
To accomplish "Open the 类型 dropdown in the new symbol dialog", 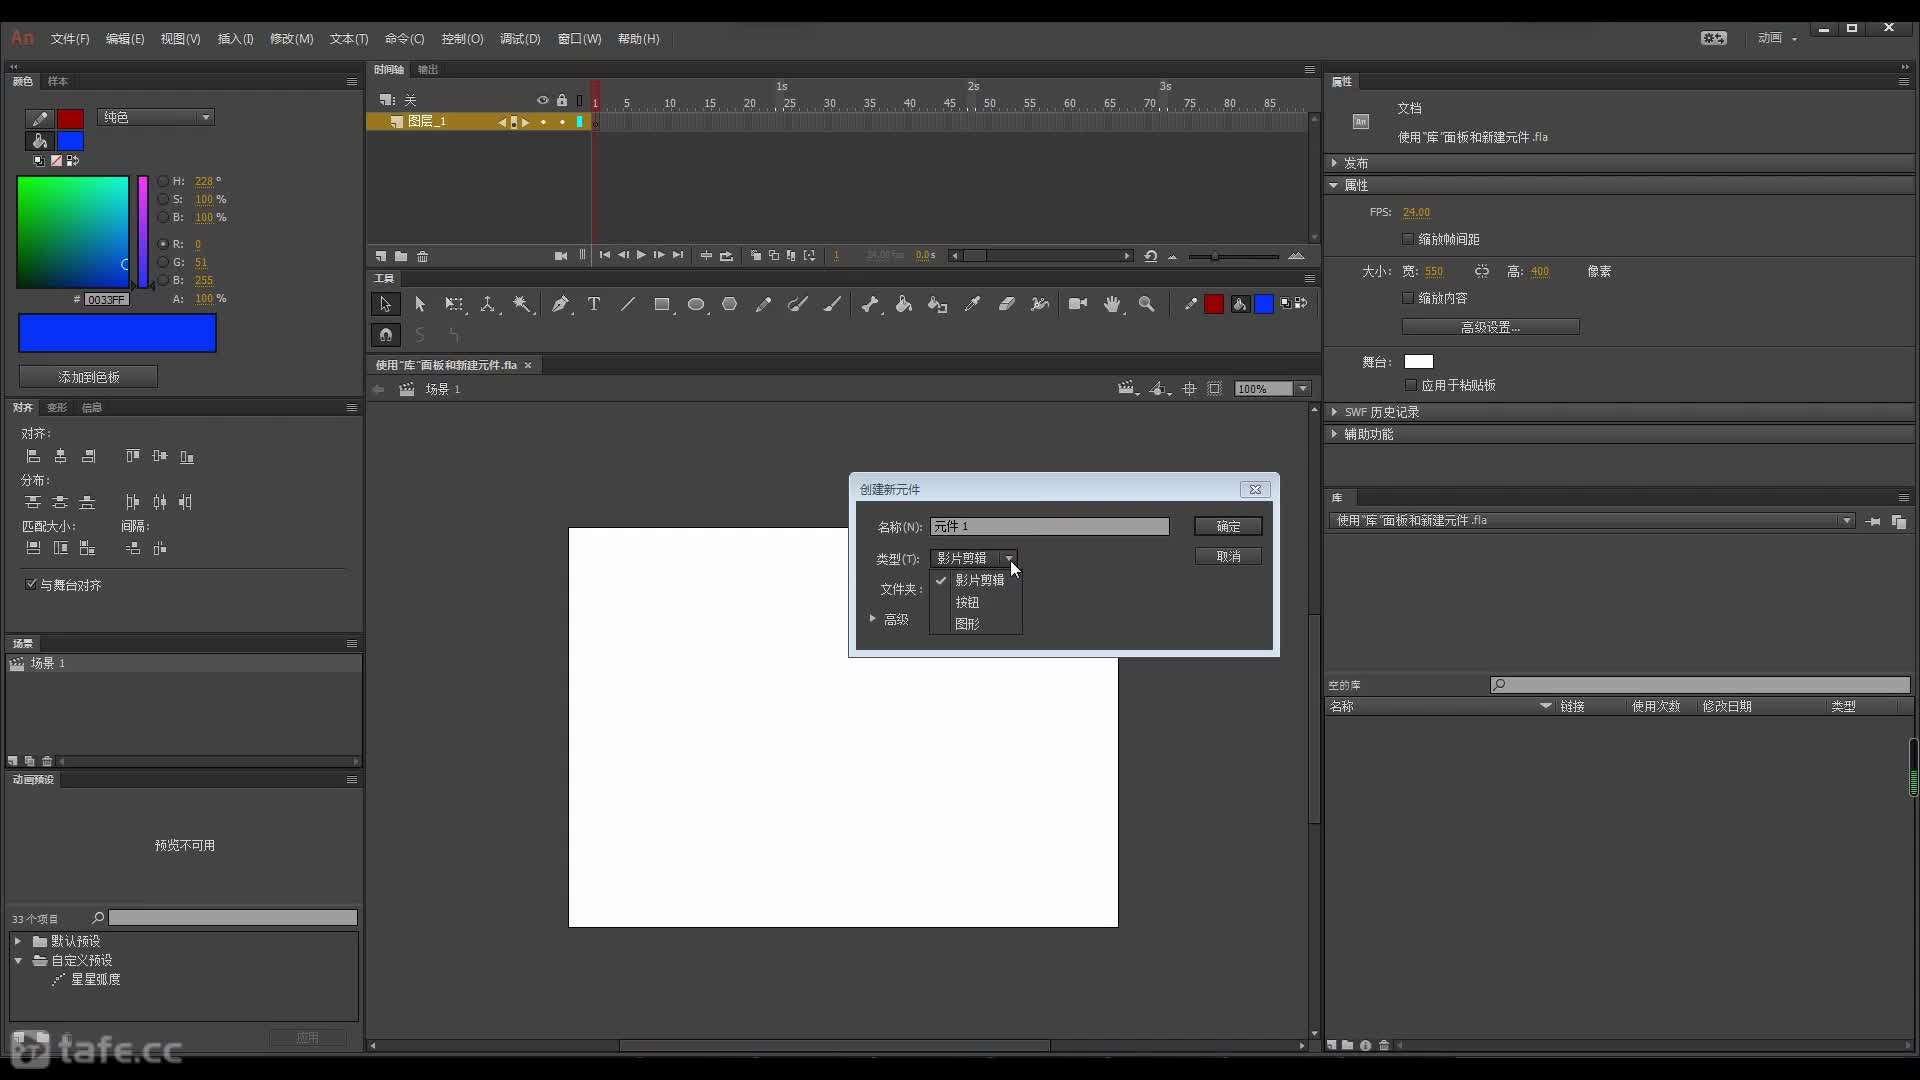I will click(974, 558).
